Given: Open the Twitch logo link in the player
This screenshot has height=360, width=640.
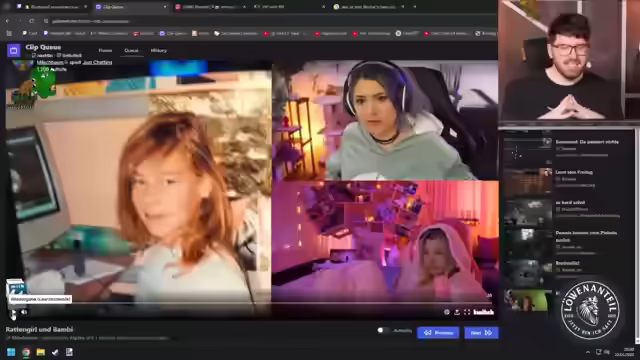Looking at the screenshot, I should point(484,312).
